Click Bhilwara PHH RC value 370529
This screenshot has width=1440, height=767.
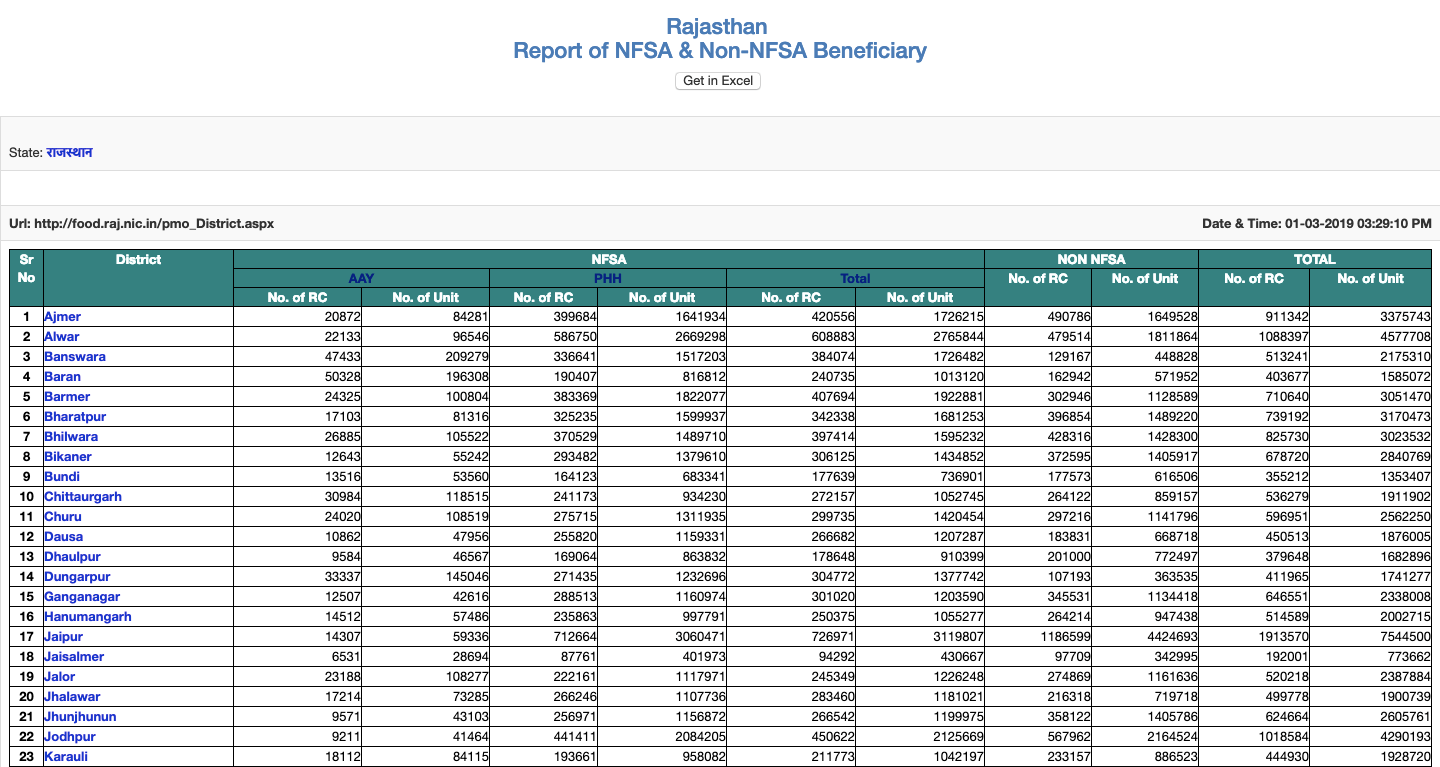(575, 437)
